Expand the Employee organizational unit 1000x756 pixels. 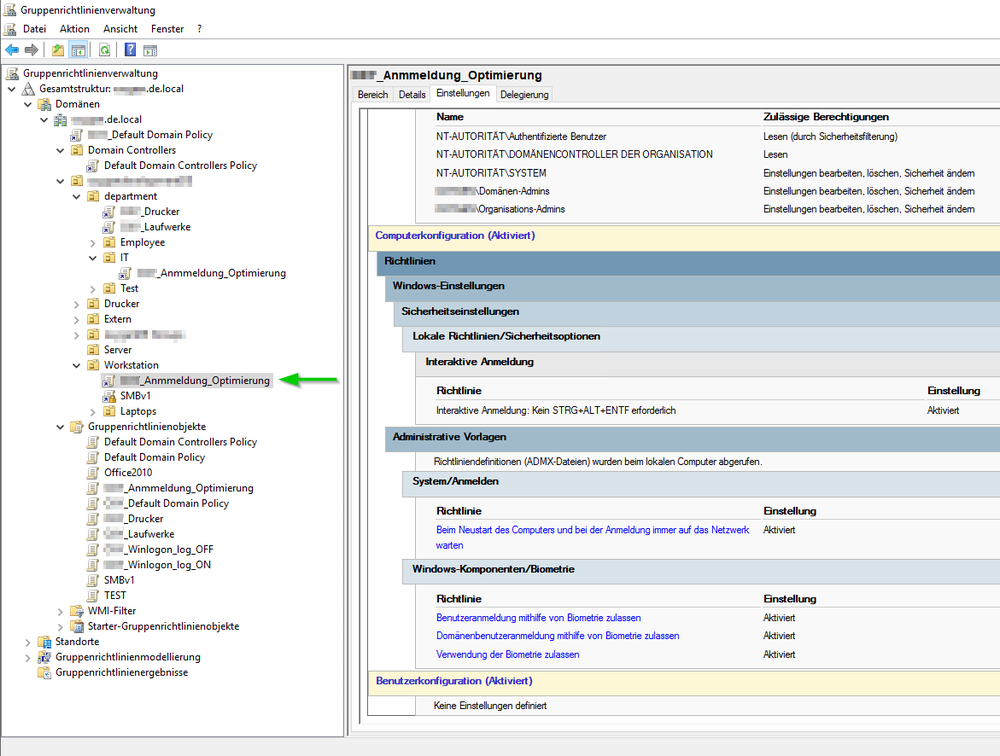point(93,242)
